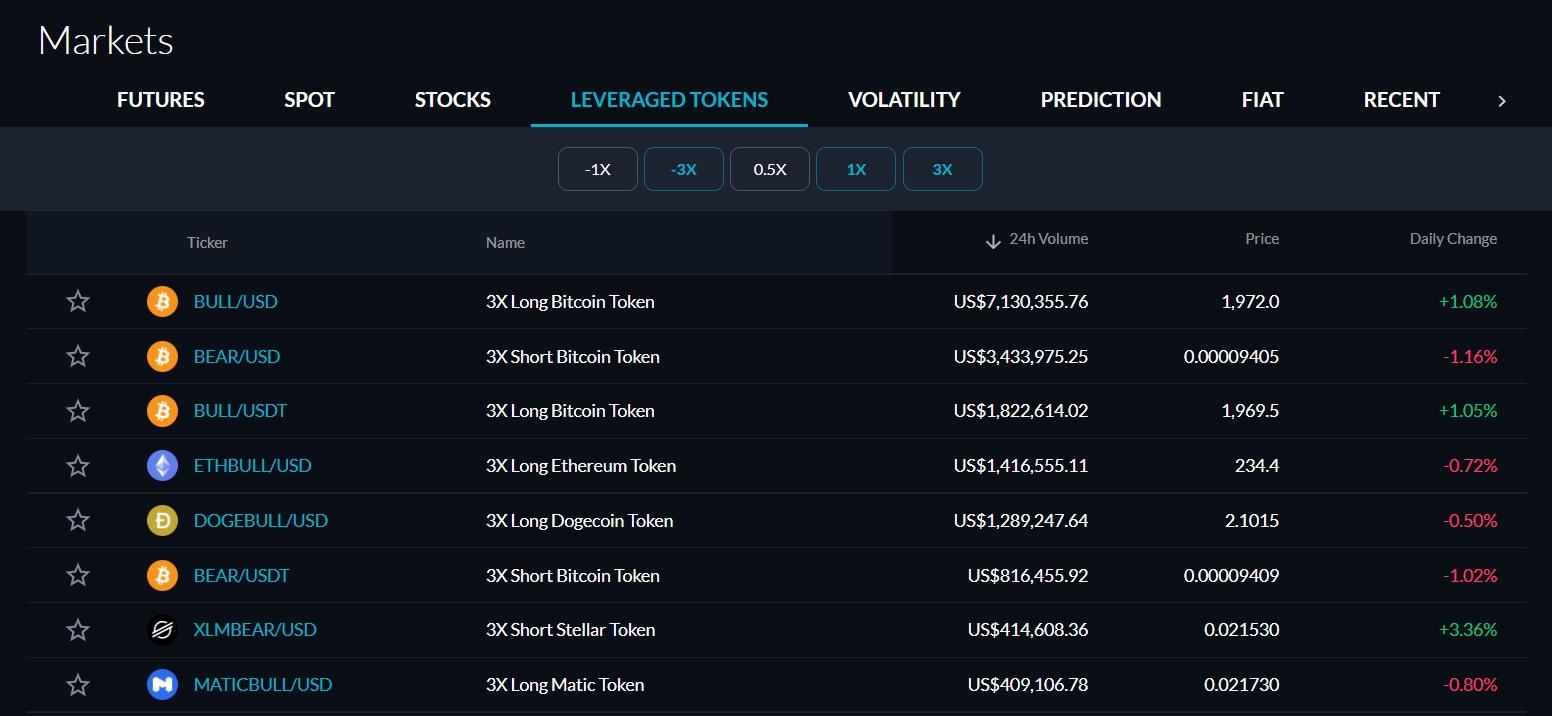Favorite XLMBEAR/USD using the star
Screen dimensions: 1552x716
click(78, 630)
